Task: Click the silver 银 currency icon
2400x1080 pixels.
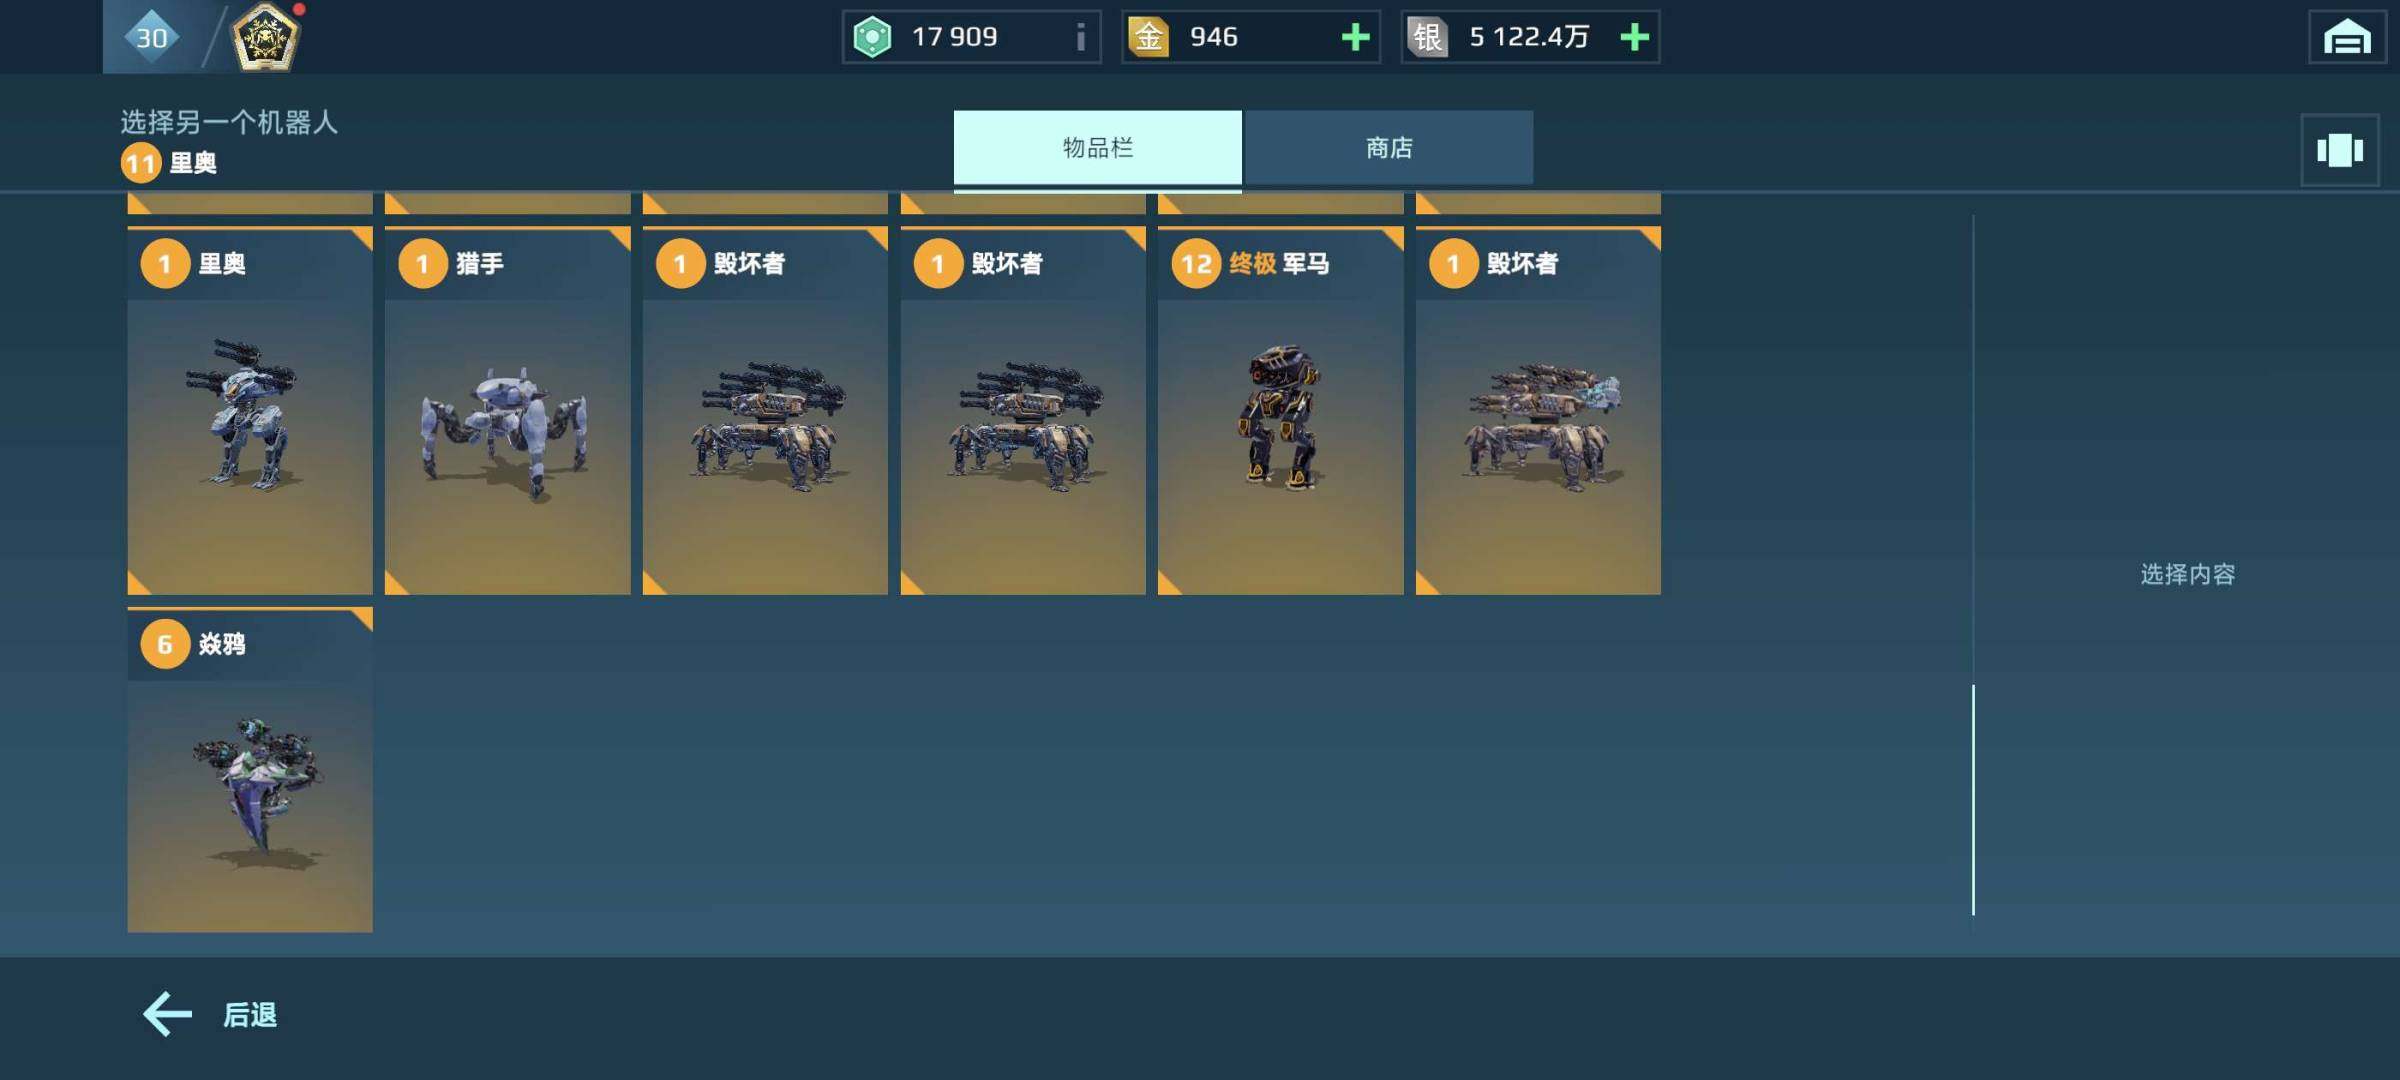Action: 1428,37
